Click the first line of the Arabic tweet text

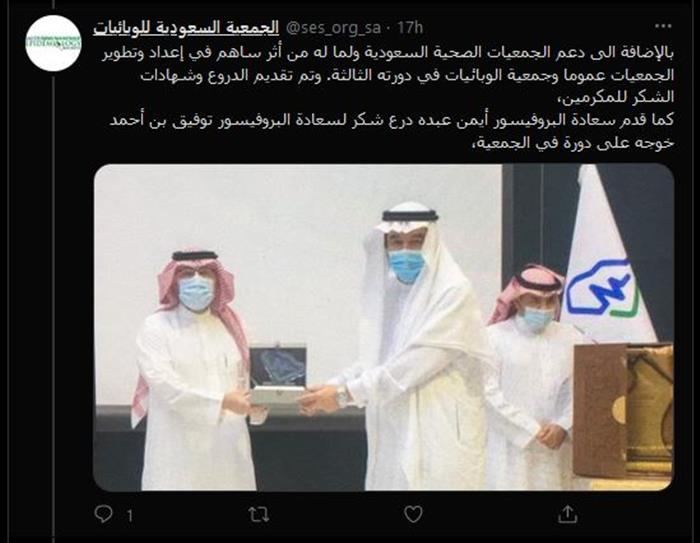[388, 53]
